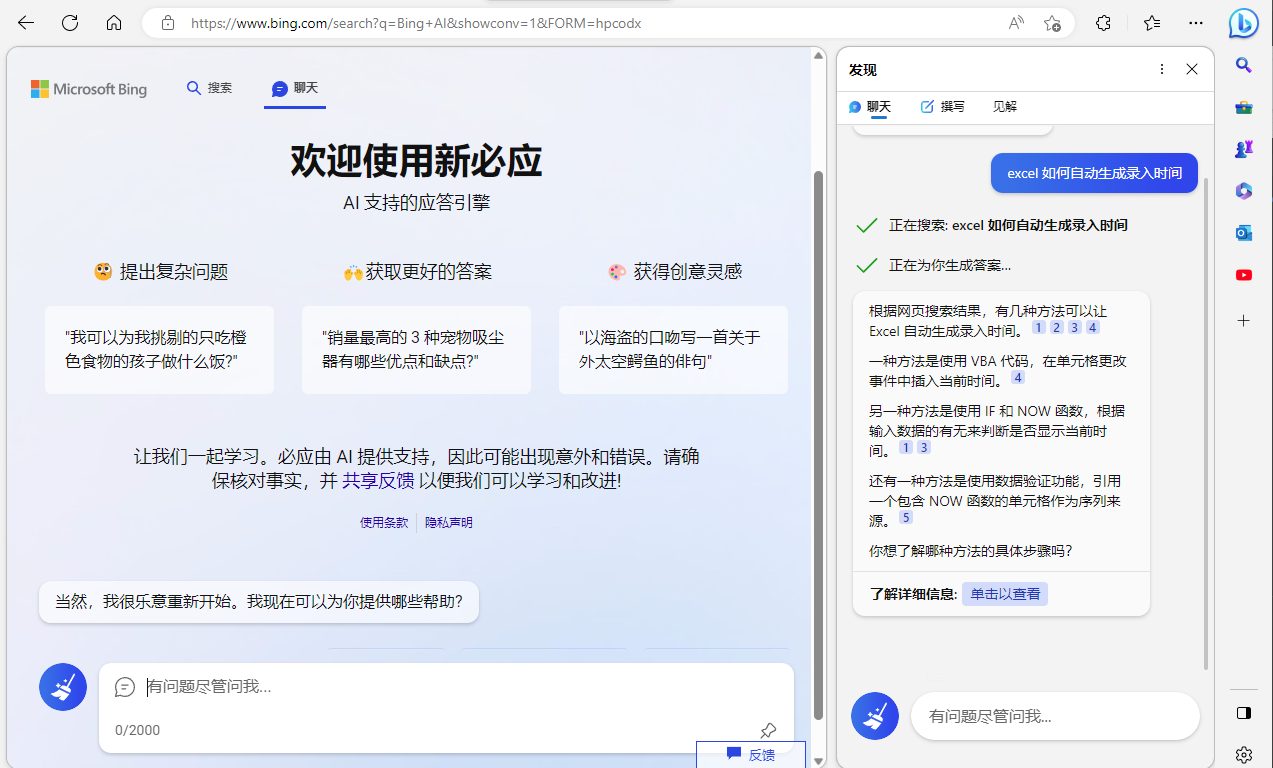Enable the favorites toggle in address bar
The width and height of the screenshot is (1273, 768).
[1051, 22]
